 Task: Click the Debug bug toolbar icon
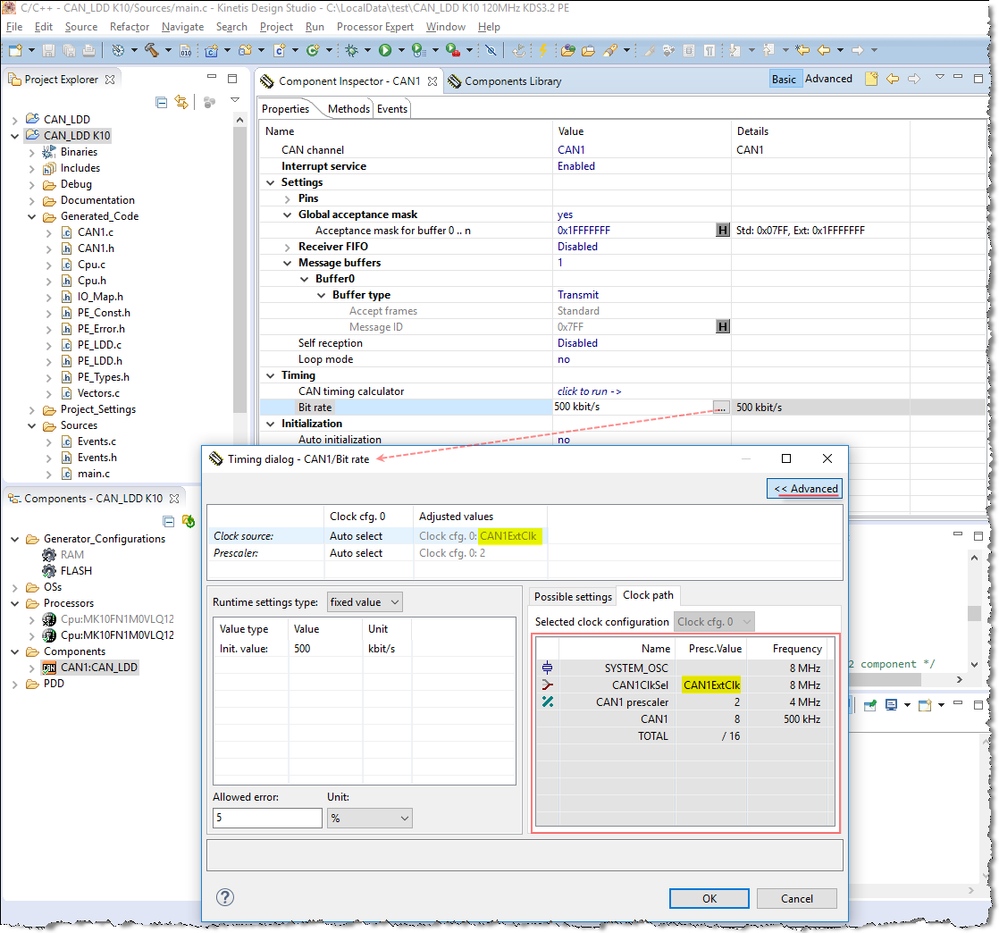pyautogui.click(x=351, y=50)
